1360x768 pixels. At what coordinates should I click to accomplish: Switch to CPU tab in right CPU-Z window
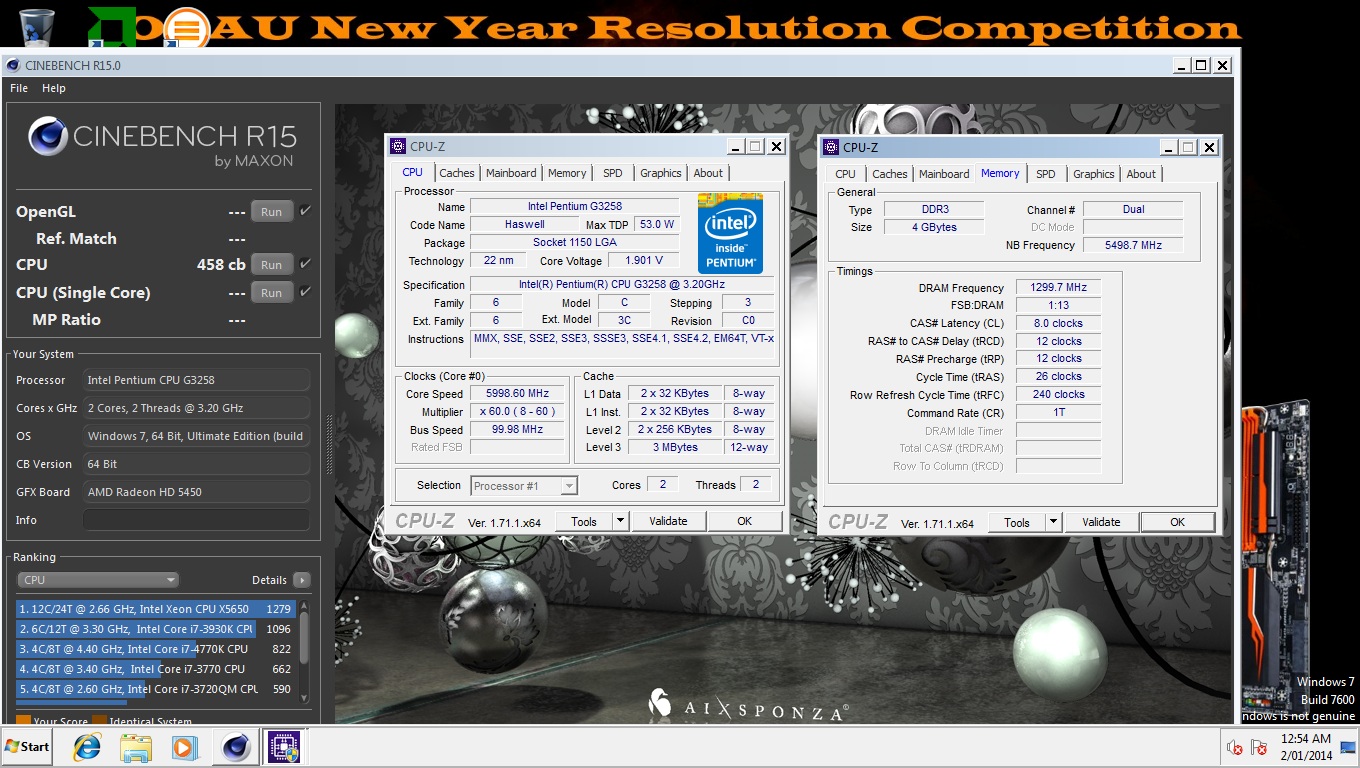pos(846,174)
